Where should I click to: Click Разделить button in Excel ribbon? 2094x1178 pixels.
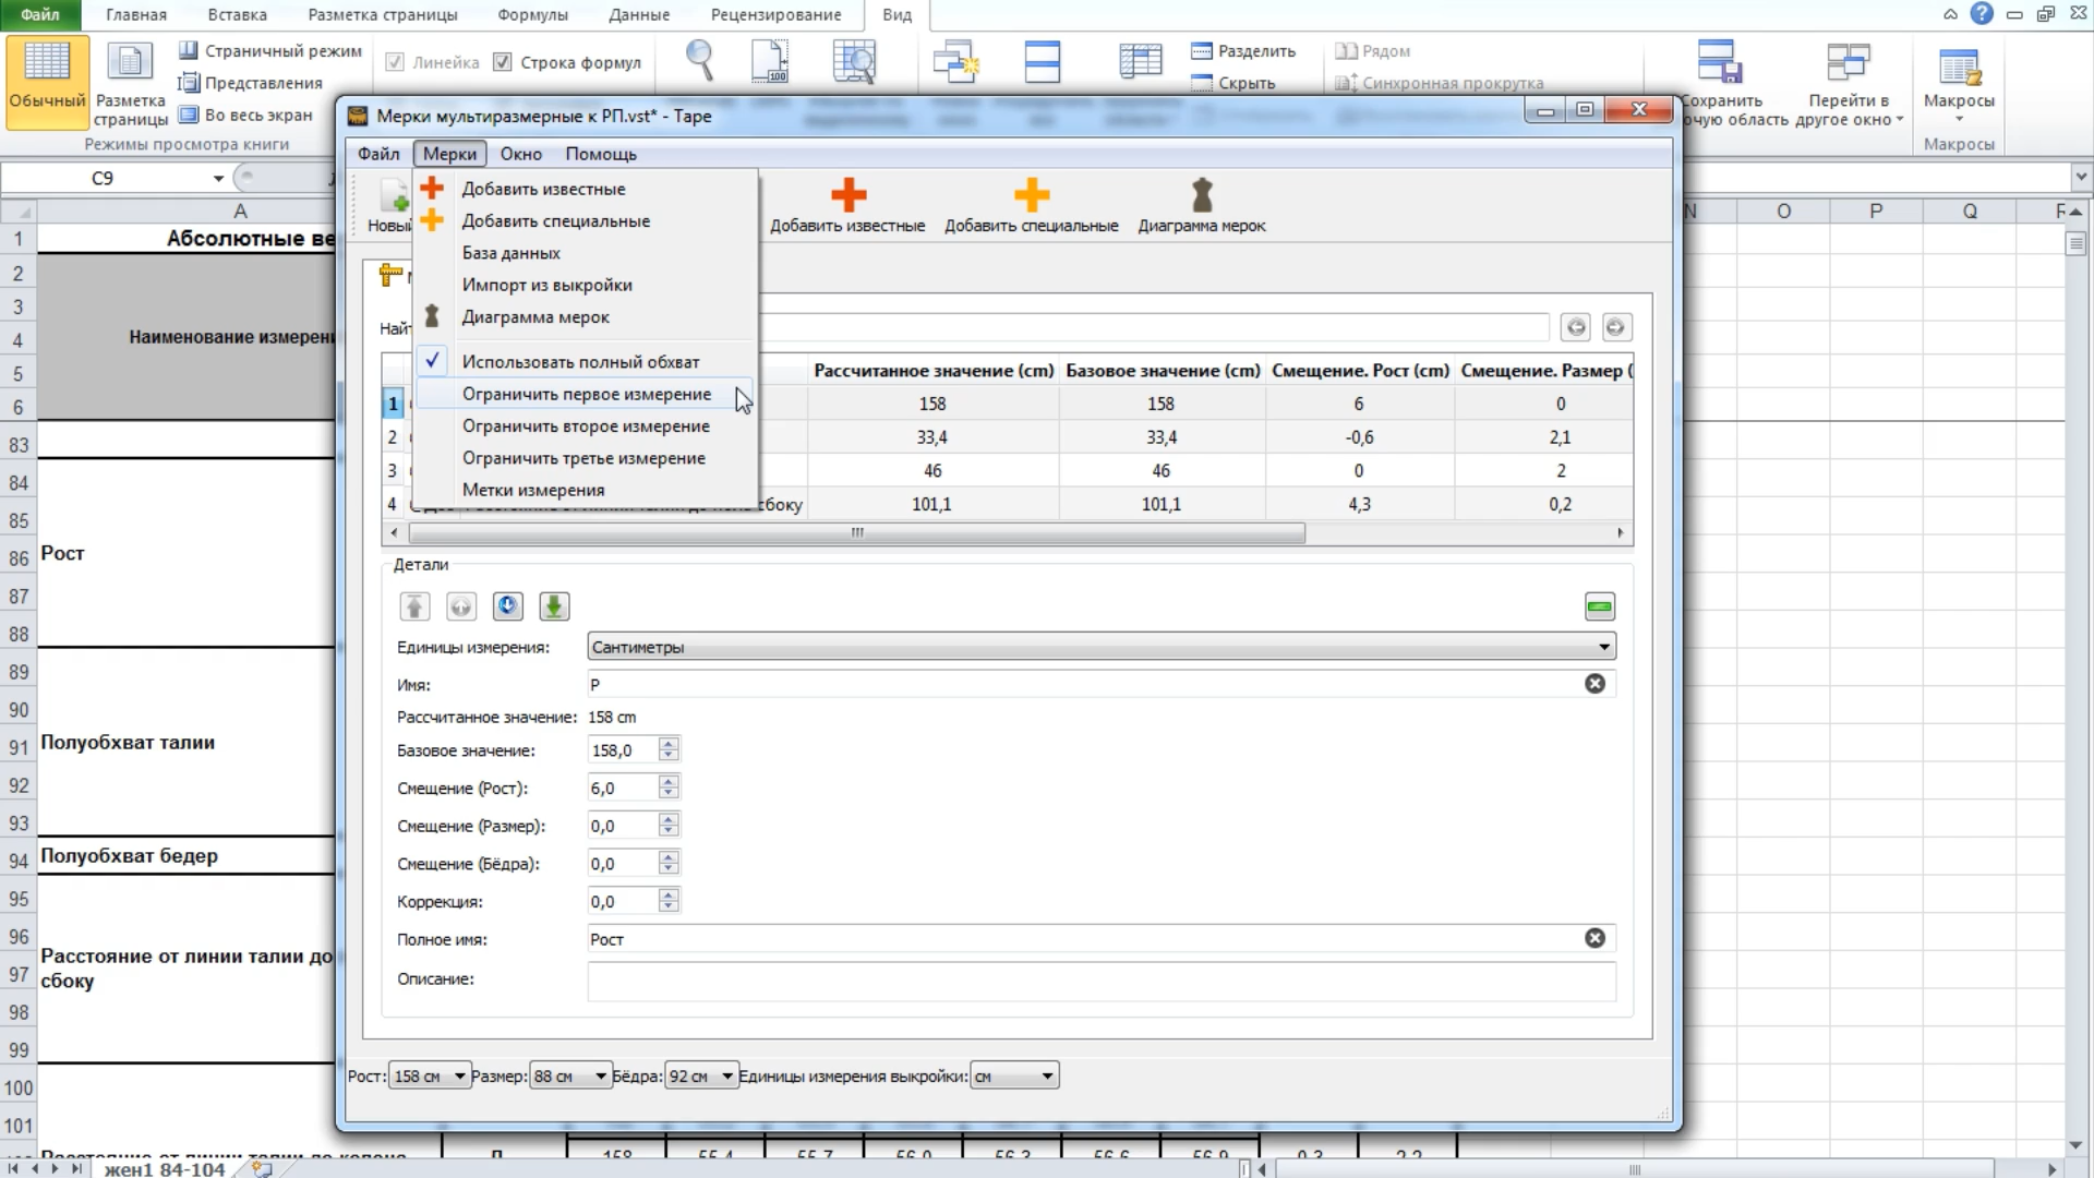1243,51
